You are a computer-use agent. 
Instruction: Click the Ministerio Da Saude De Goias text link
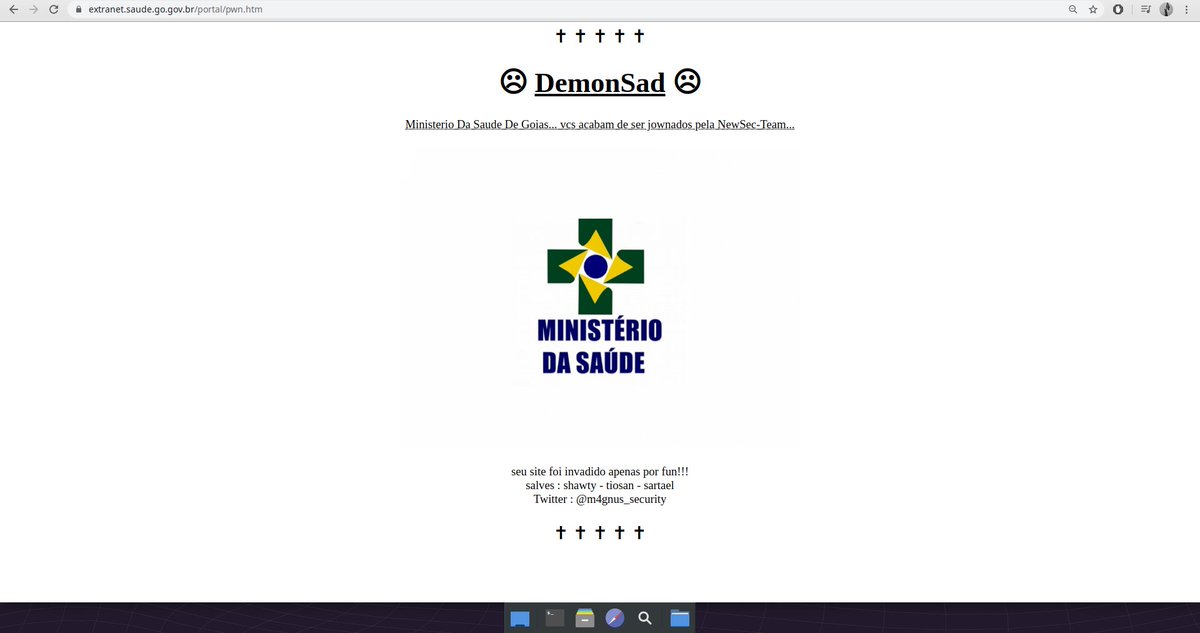(600, 125)
